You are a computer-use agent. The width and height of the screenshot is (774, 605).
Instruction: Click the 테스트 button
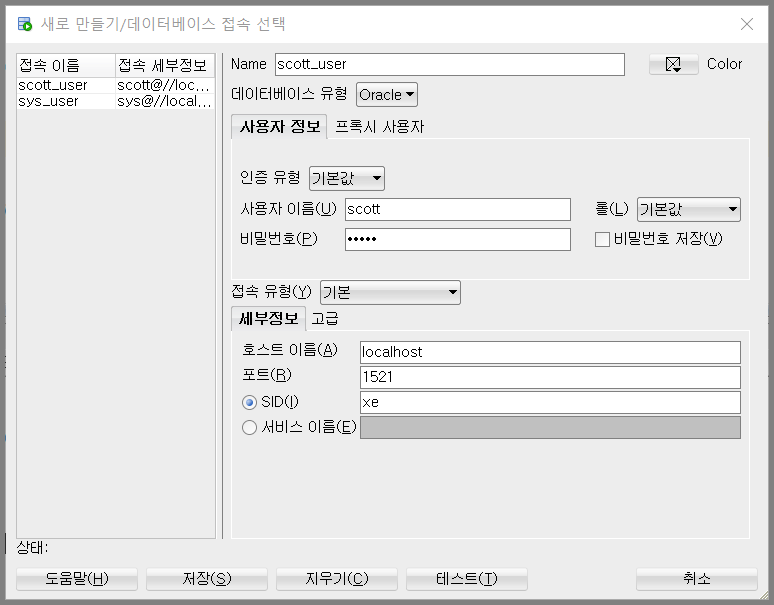[466, 578]
